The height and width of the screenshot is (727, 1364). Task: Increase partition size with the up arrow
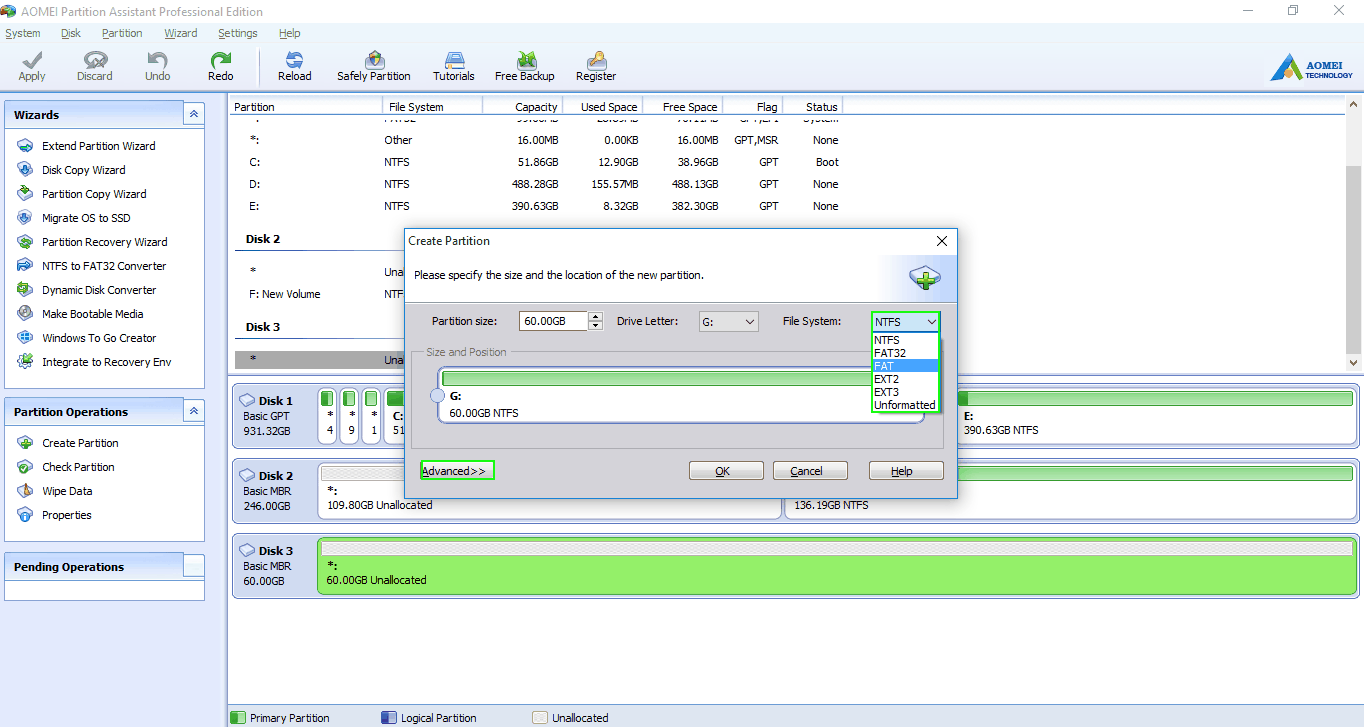[x=596, y=317]
